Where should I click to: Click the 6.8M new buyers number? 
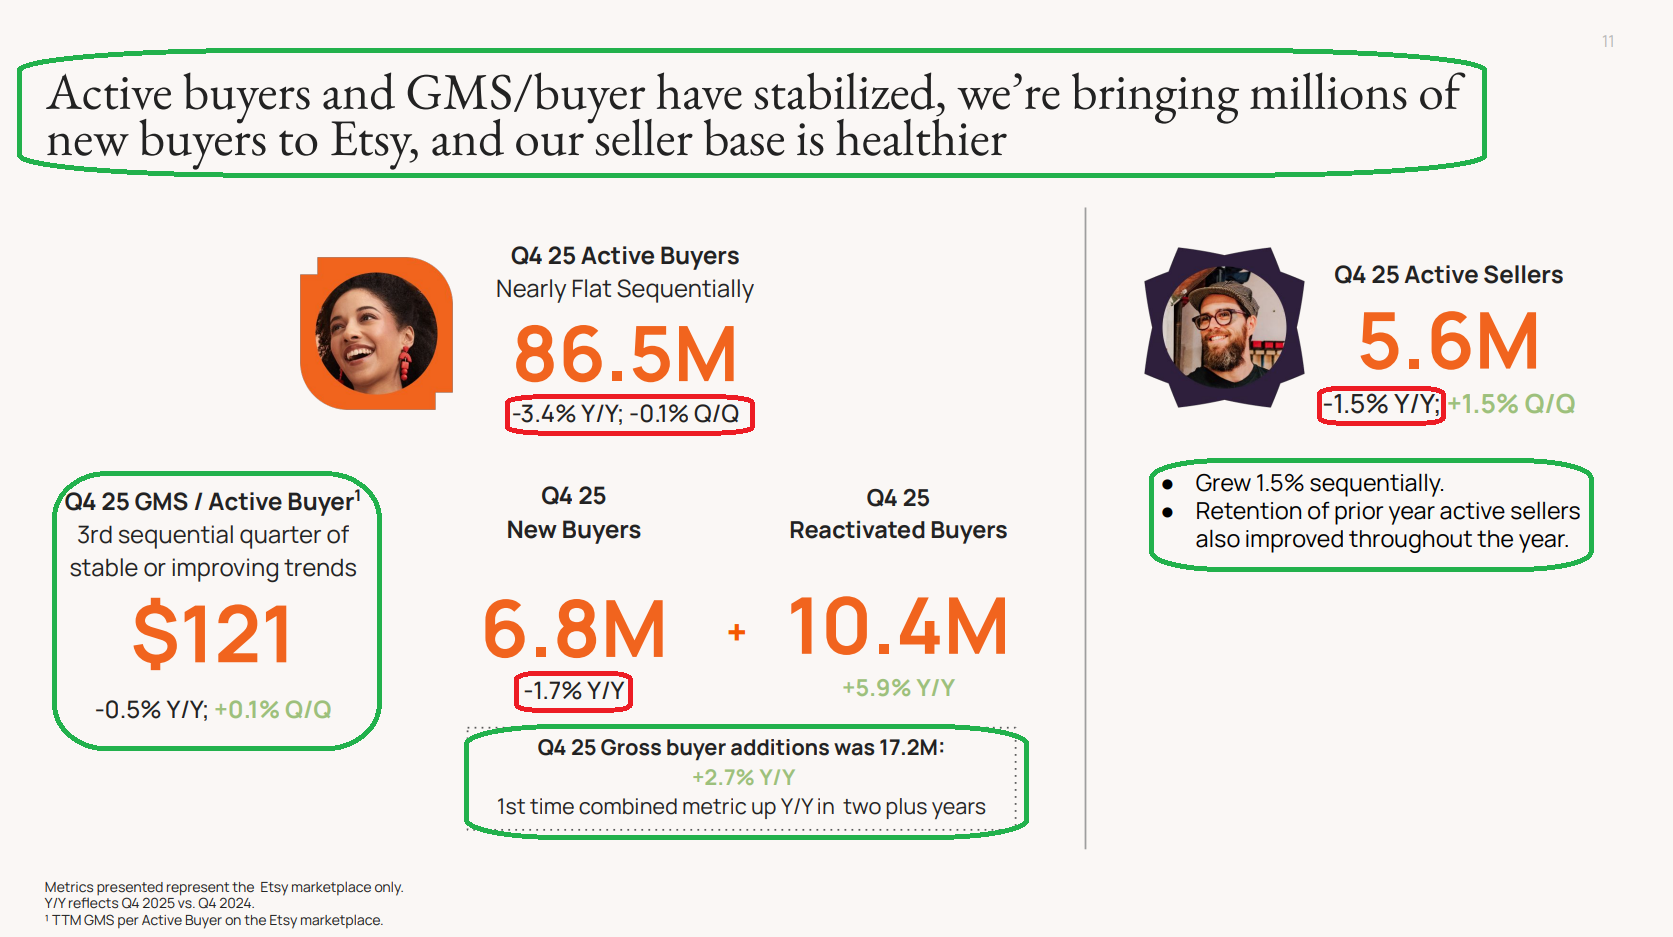pos(573,629)
